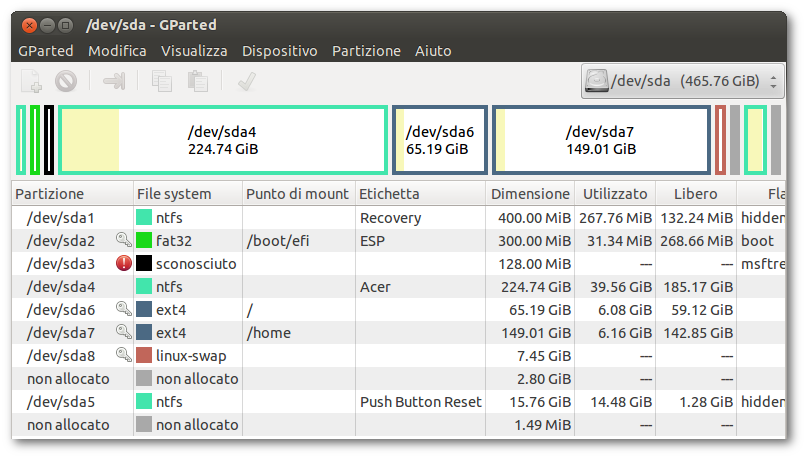The image size is (806, 458).
Task: Select the /dev/sda6 ext4 table row
Action: click(x=300, y=309)
